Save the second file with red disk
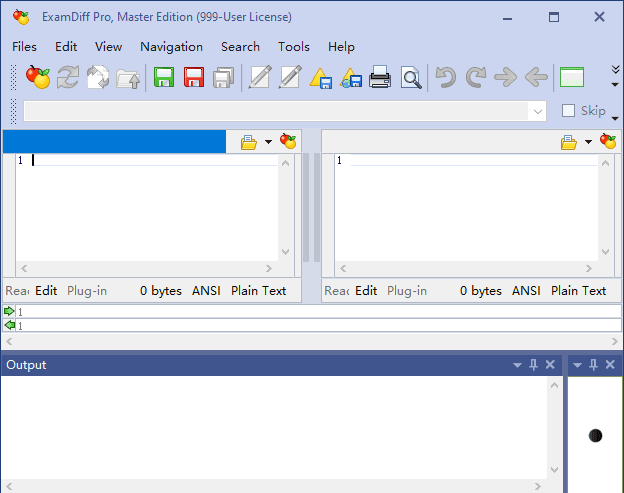The width and height of the screenshot is (624, 493). [194, 77]
